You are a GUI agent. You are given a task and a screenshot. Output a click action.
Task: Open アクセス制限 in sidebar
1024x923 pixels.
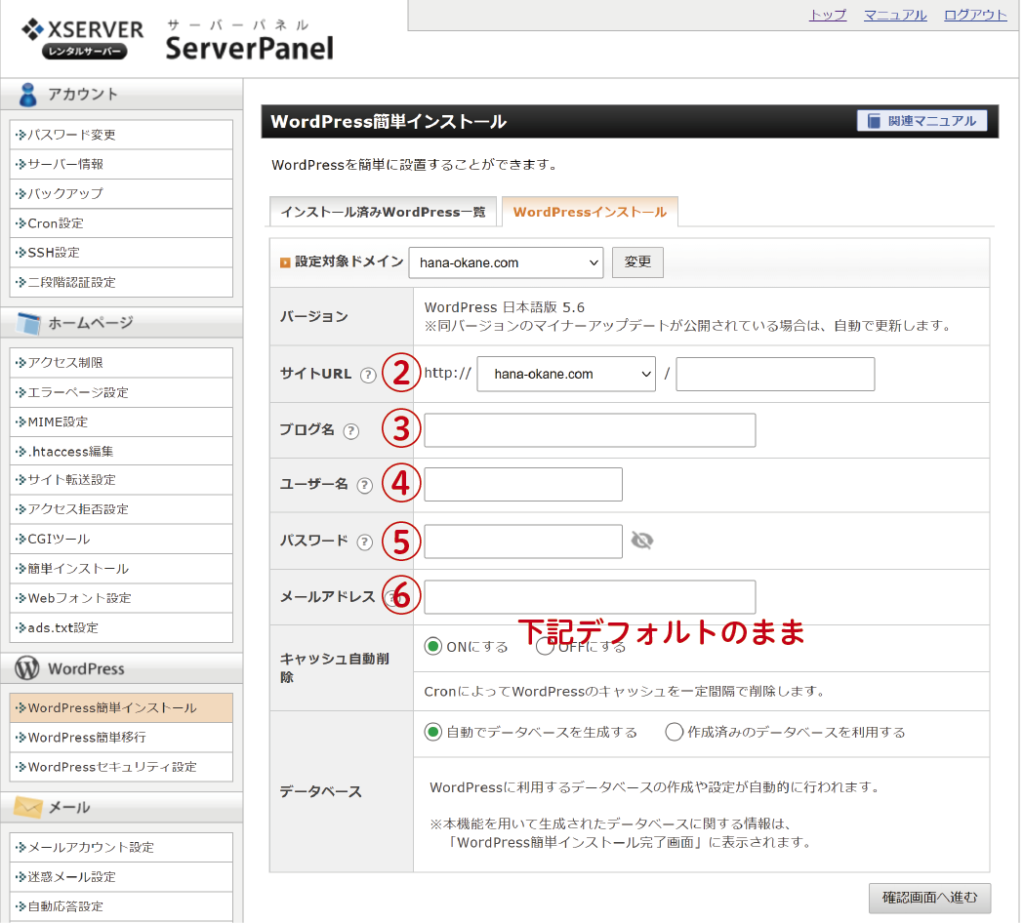(x=121, y=363)
